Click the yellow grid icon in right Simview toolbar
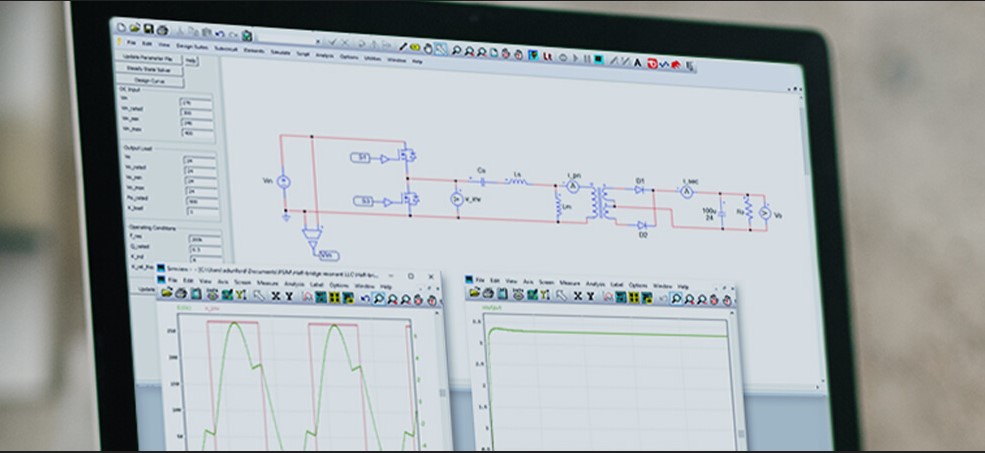The height and width of the screenshot is (453, 985). coord(634,297)
